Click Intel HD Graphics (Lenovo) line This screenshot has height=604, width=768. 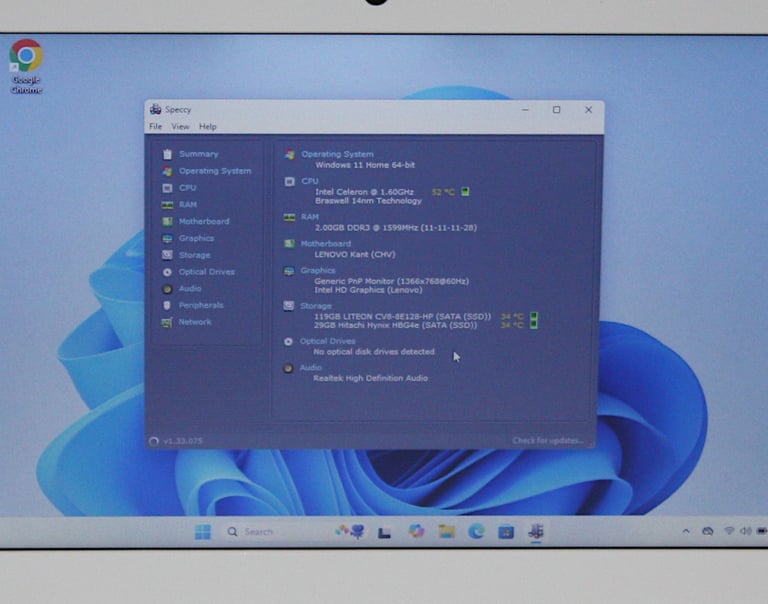tap(368, 290)
